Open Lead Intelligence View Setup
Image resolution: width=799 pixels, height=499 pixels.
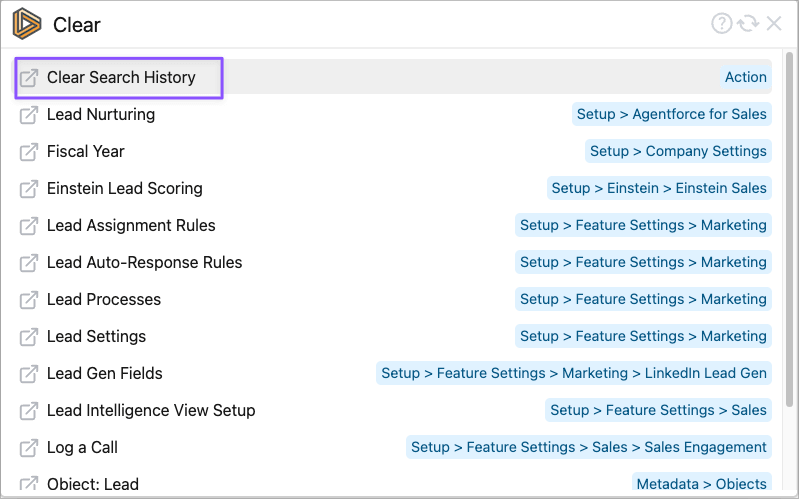pos(151,411)
